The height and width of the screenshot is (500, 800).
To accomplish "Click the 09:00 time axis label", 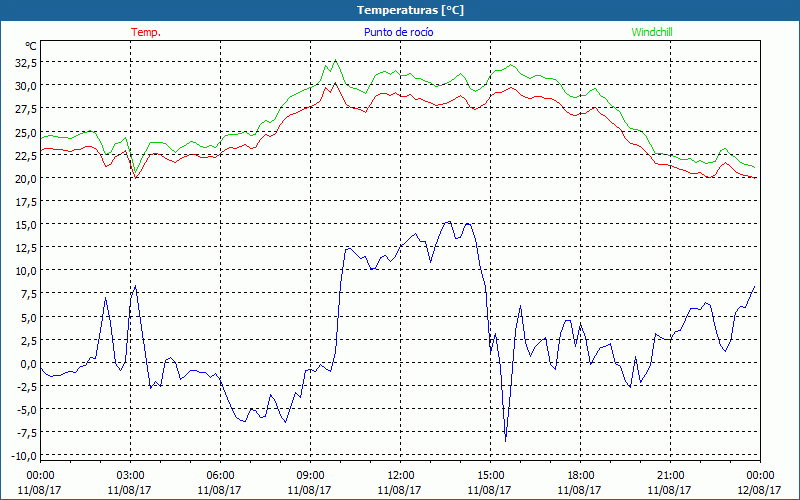I will [310, 476].
